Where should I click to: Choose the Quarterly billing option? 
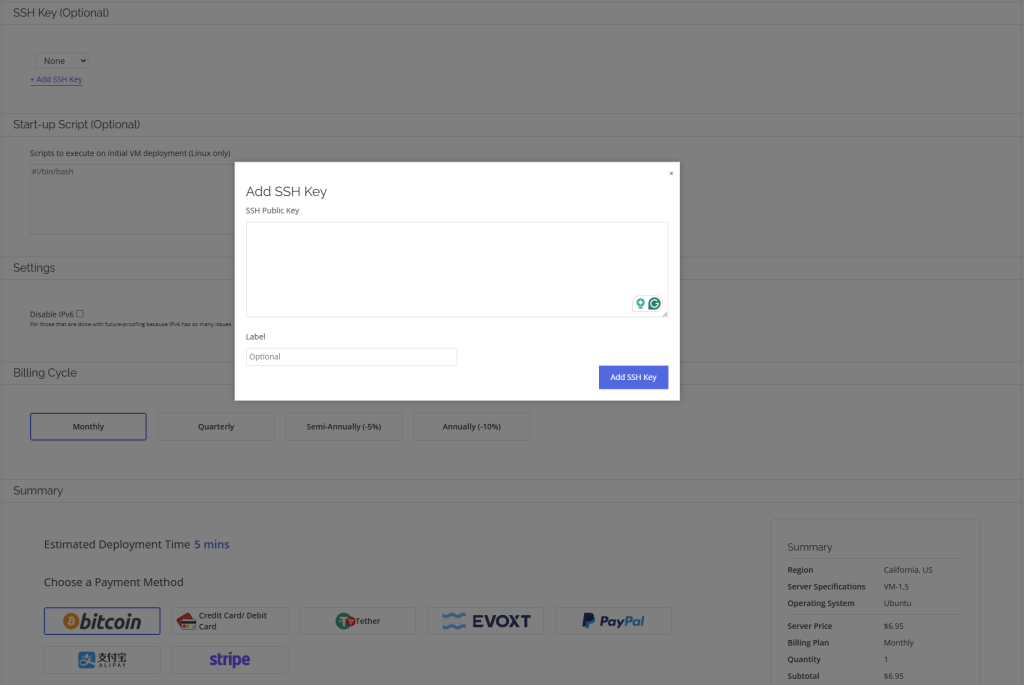[215, 426]
